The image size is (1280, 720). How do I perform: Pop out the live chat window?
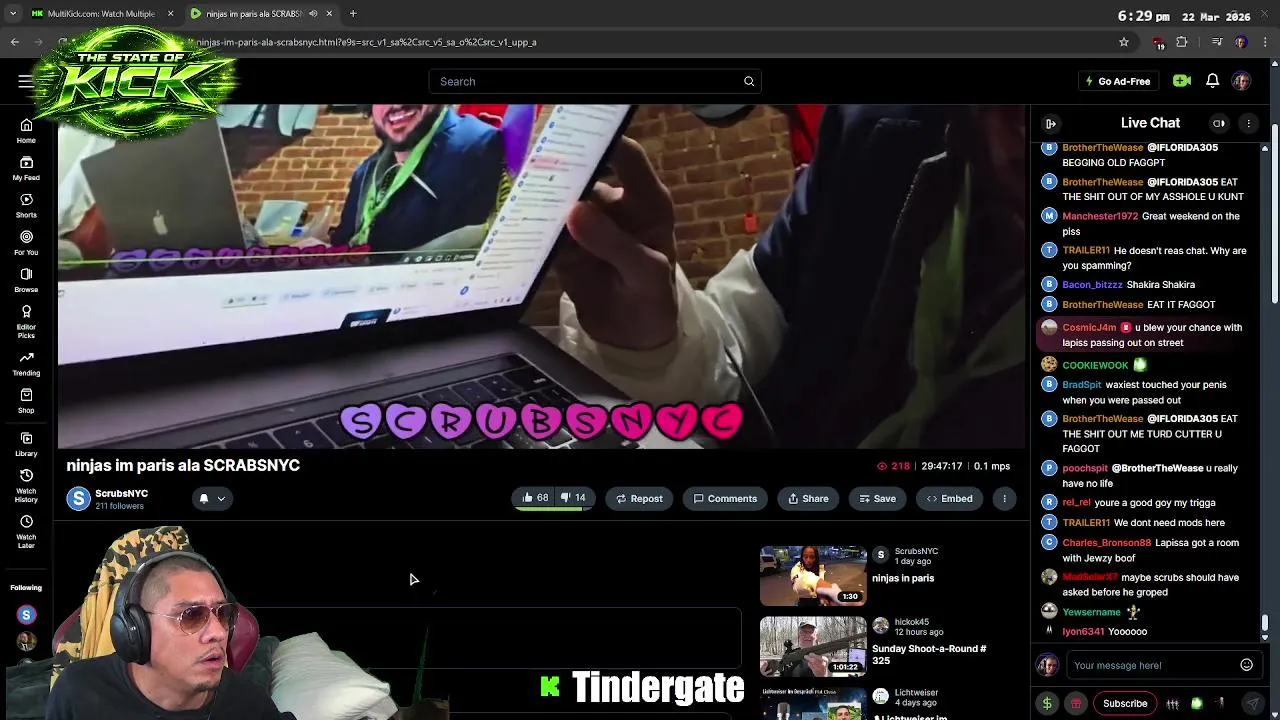click(x=1219, y=123)
